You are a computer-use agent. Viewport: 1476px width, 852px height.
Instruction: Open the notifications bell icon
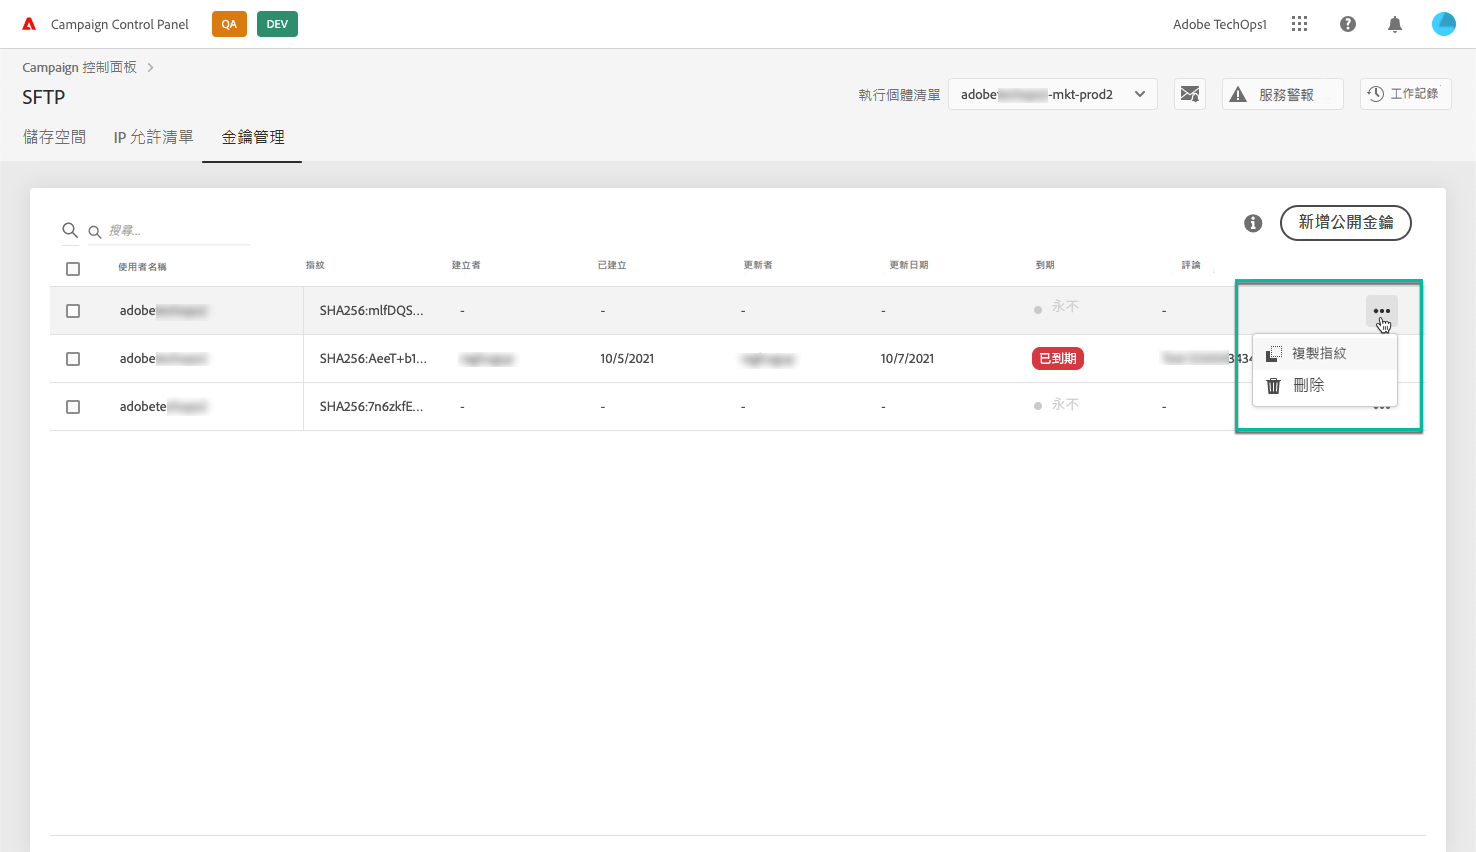pyautogui.click(x=1395, y=24)
